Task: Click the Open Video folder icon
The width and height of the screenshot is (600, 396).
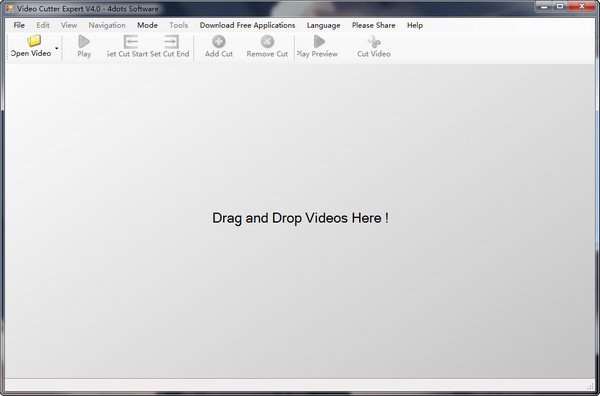Action: (34, 41)
